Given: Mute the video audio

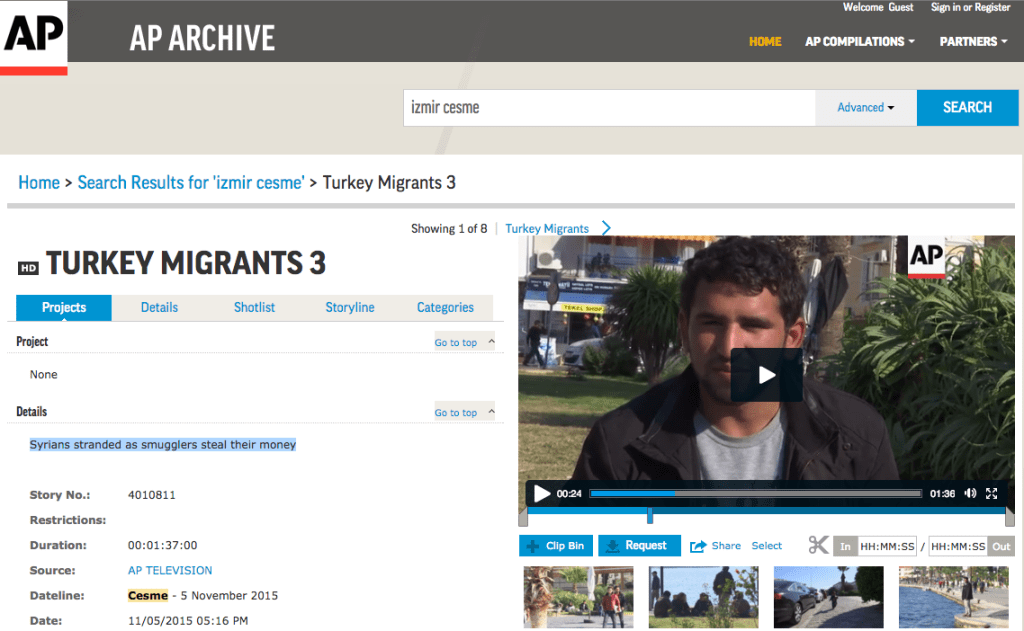Looking at the screenshot, I should point(969,493).
